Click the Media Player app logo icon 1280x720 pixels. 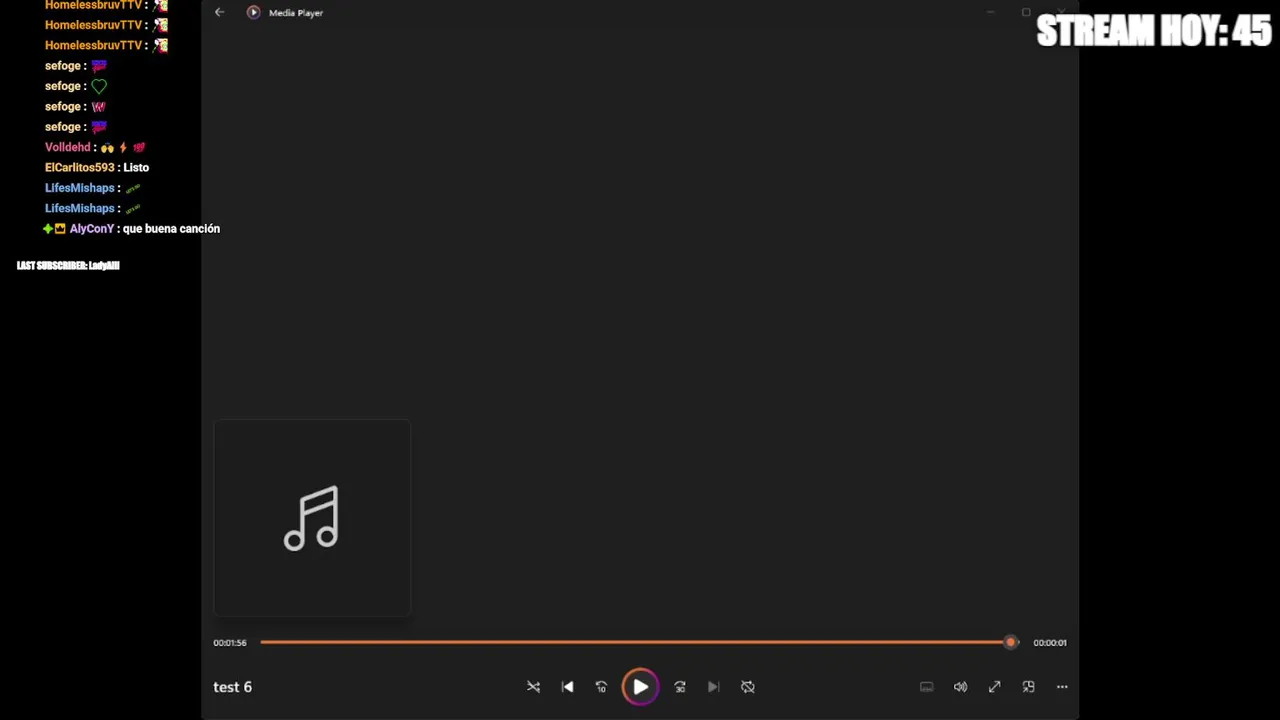253,12
